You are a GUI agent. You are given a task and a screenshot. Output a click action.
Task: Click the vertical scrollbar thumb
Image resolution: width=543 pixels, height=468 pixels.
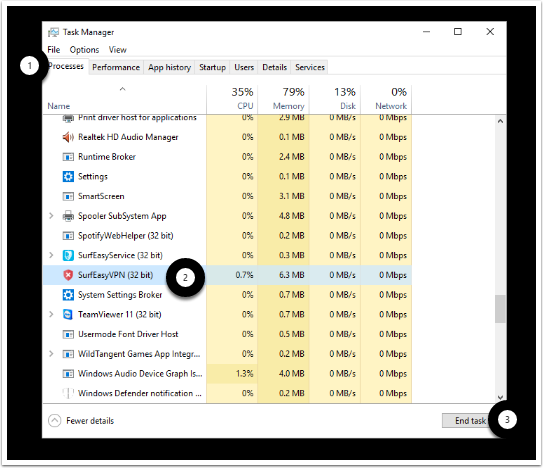(500, 309)
